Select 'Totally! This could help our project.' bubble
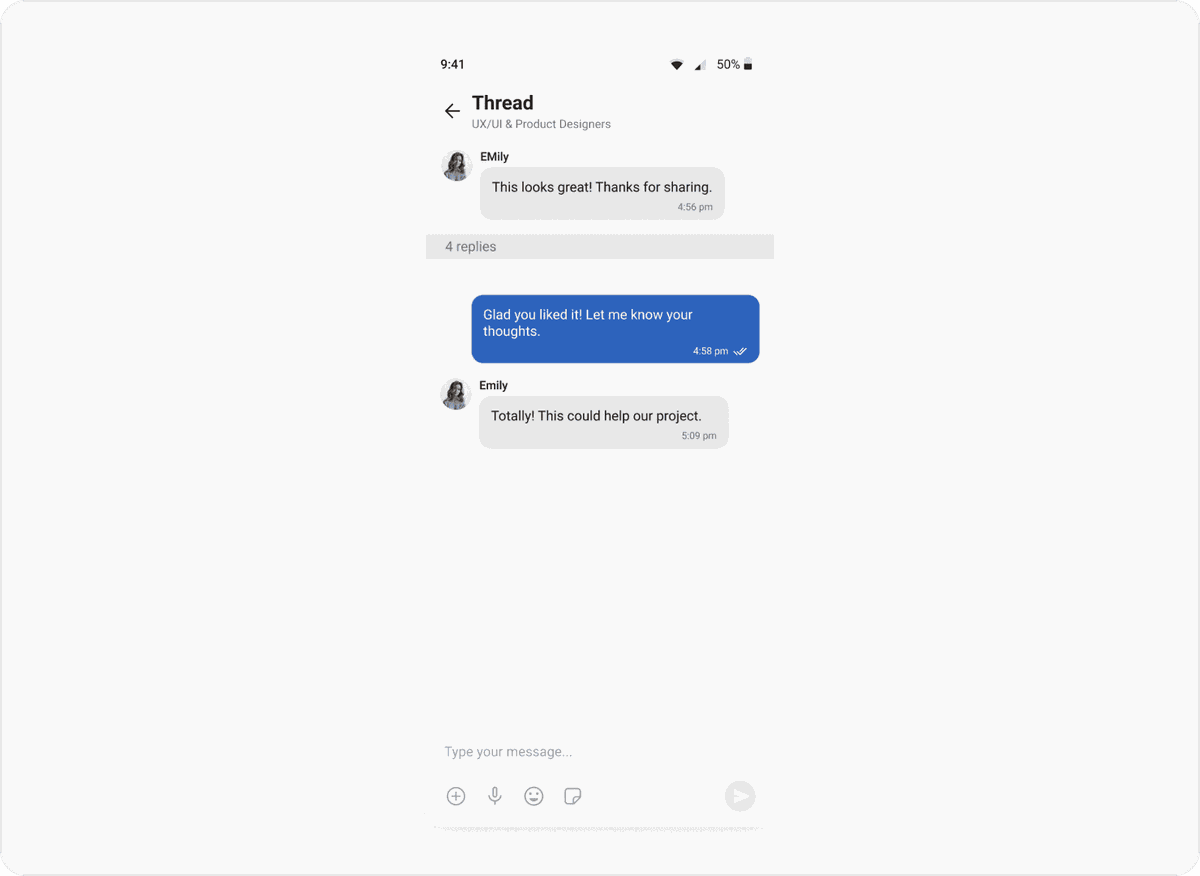Screen dimensions: 1200x876 tap(604, 422)
